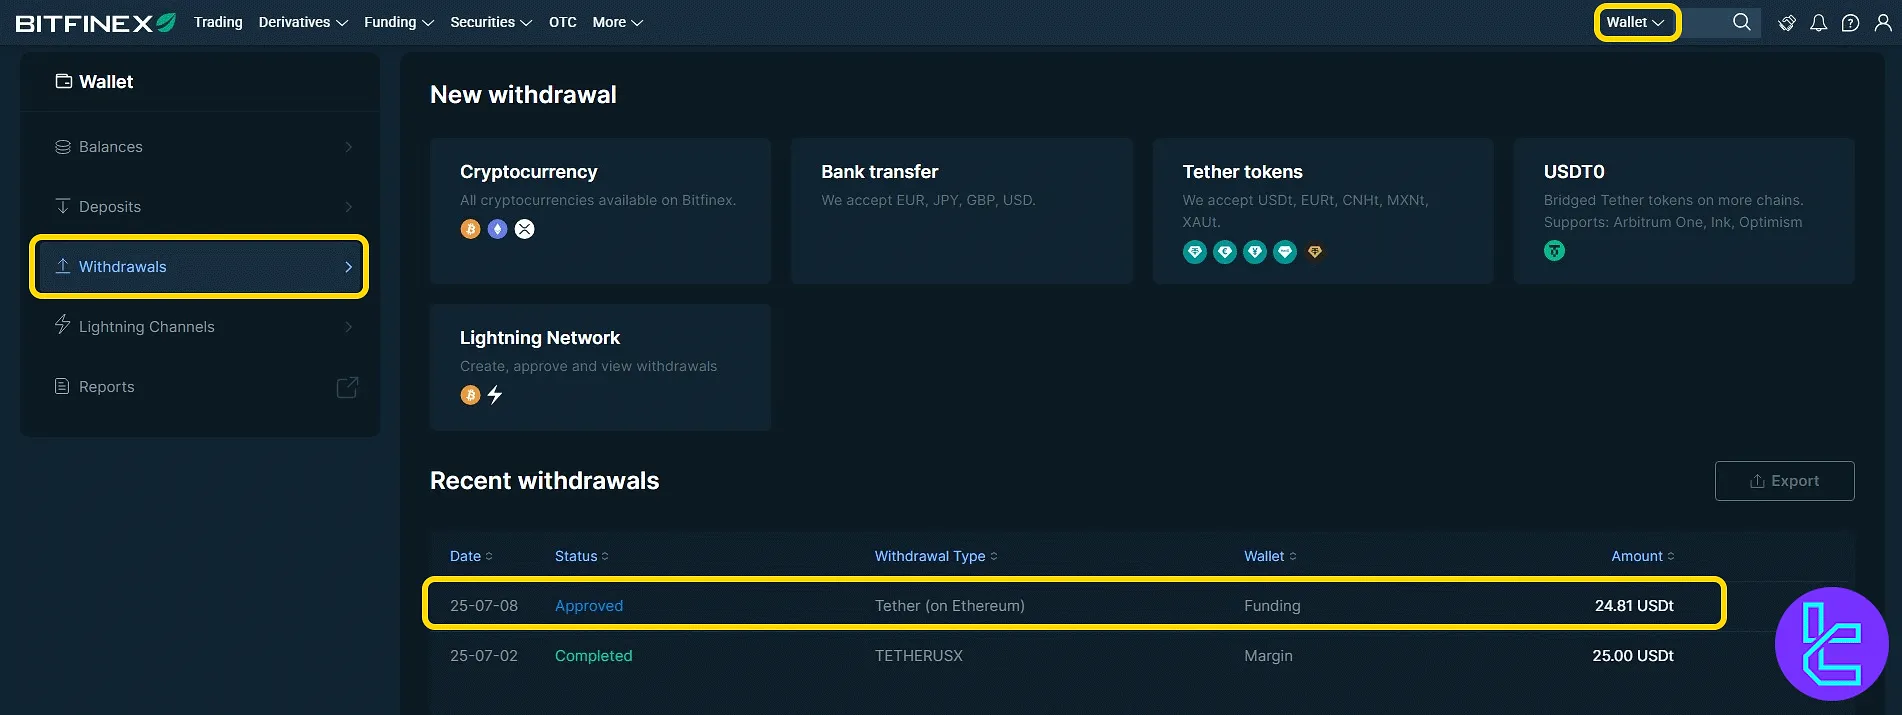
Task: Click the Completed status link
Action: coord(594,656)
